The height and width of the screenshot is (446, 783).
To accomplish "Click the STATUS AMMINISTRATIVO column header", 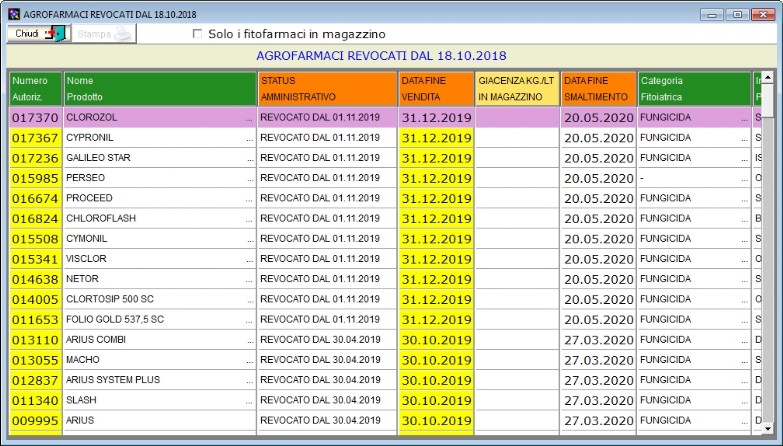I will pyautogui.click(x=328, y=89).
